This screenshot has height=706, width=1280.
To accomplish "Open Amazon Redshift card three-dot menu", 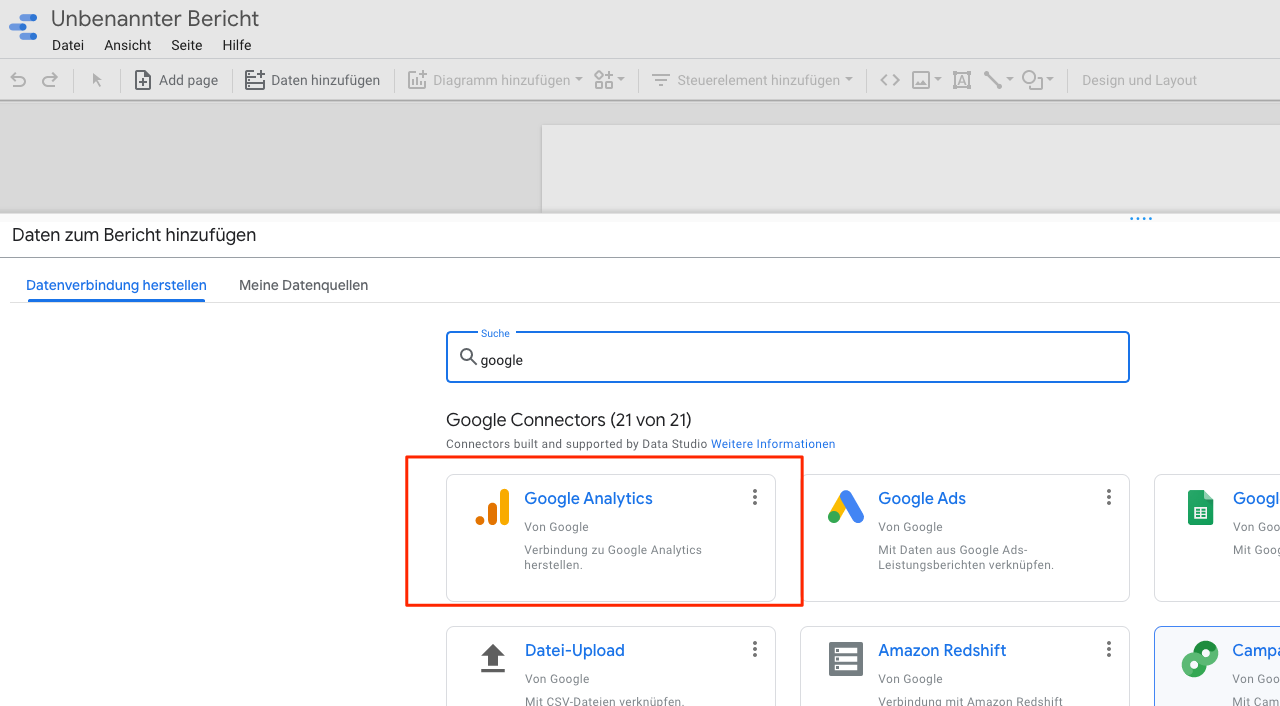I will pyautogui.click(x=1109, y=649).
